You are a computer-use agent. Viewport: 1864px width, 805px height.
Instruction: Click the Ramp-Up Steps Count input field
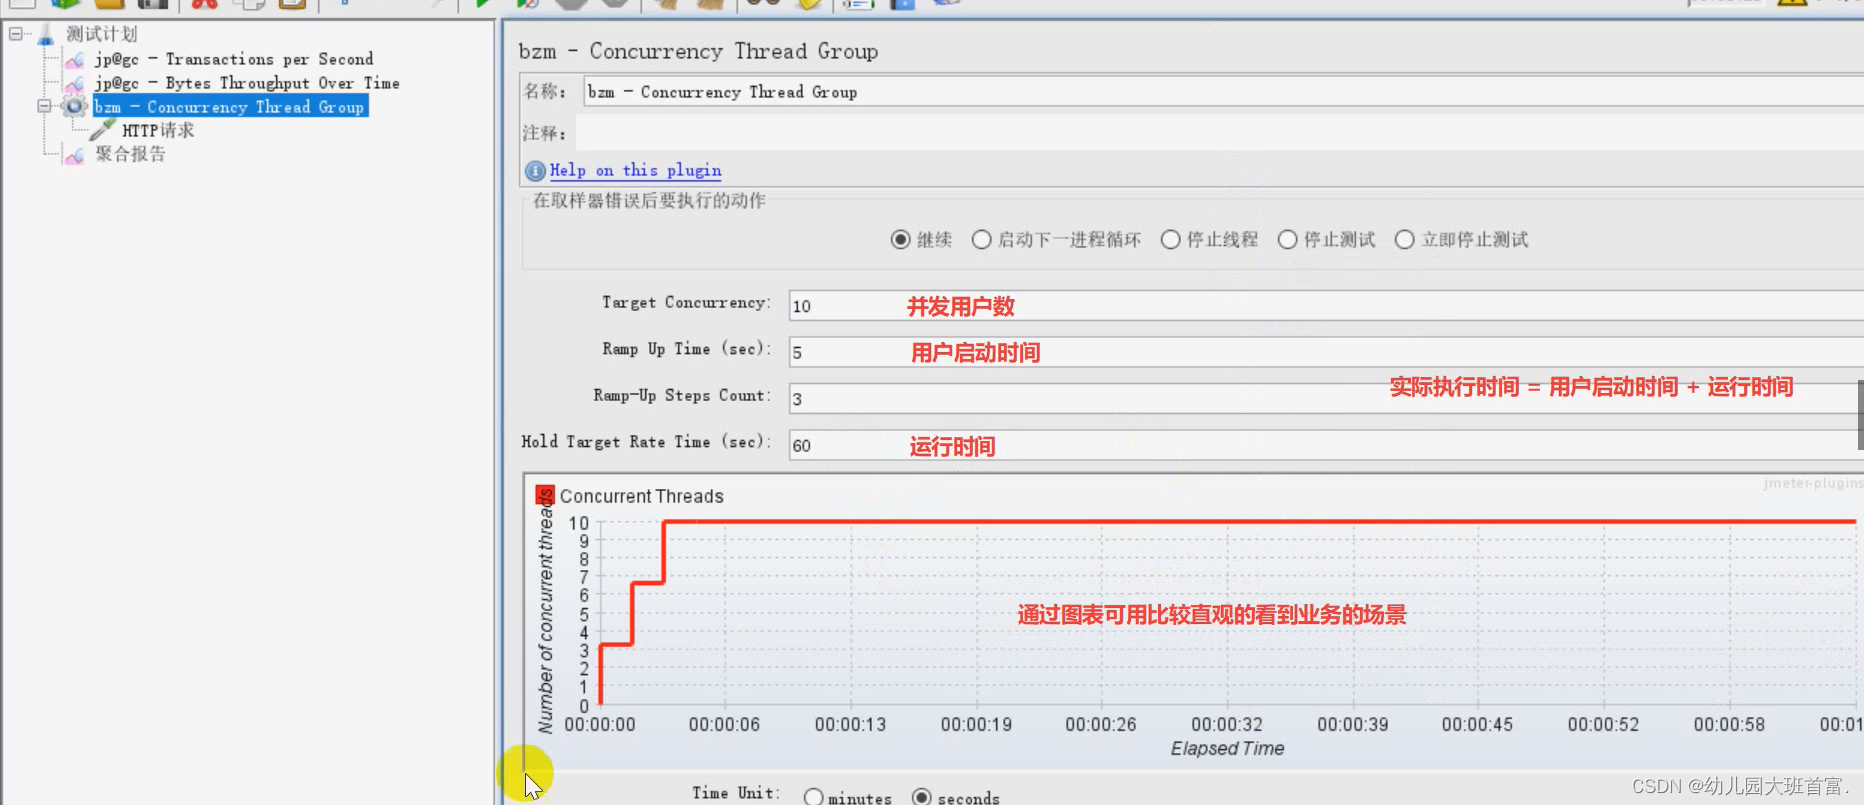pyautogui.click(x=1326, y=398)
